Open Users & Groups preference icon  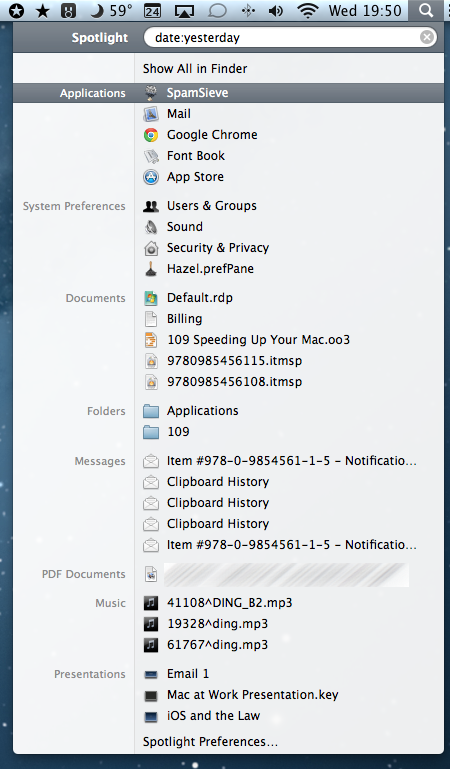point(151,206)
